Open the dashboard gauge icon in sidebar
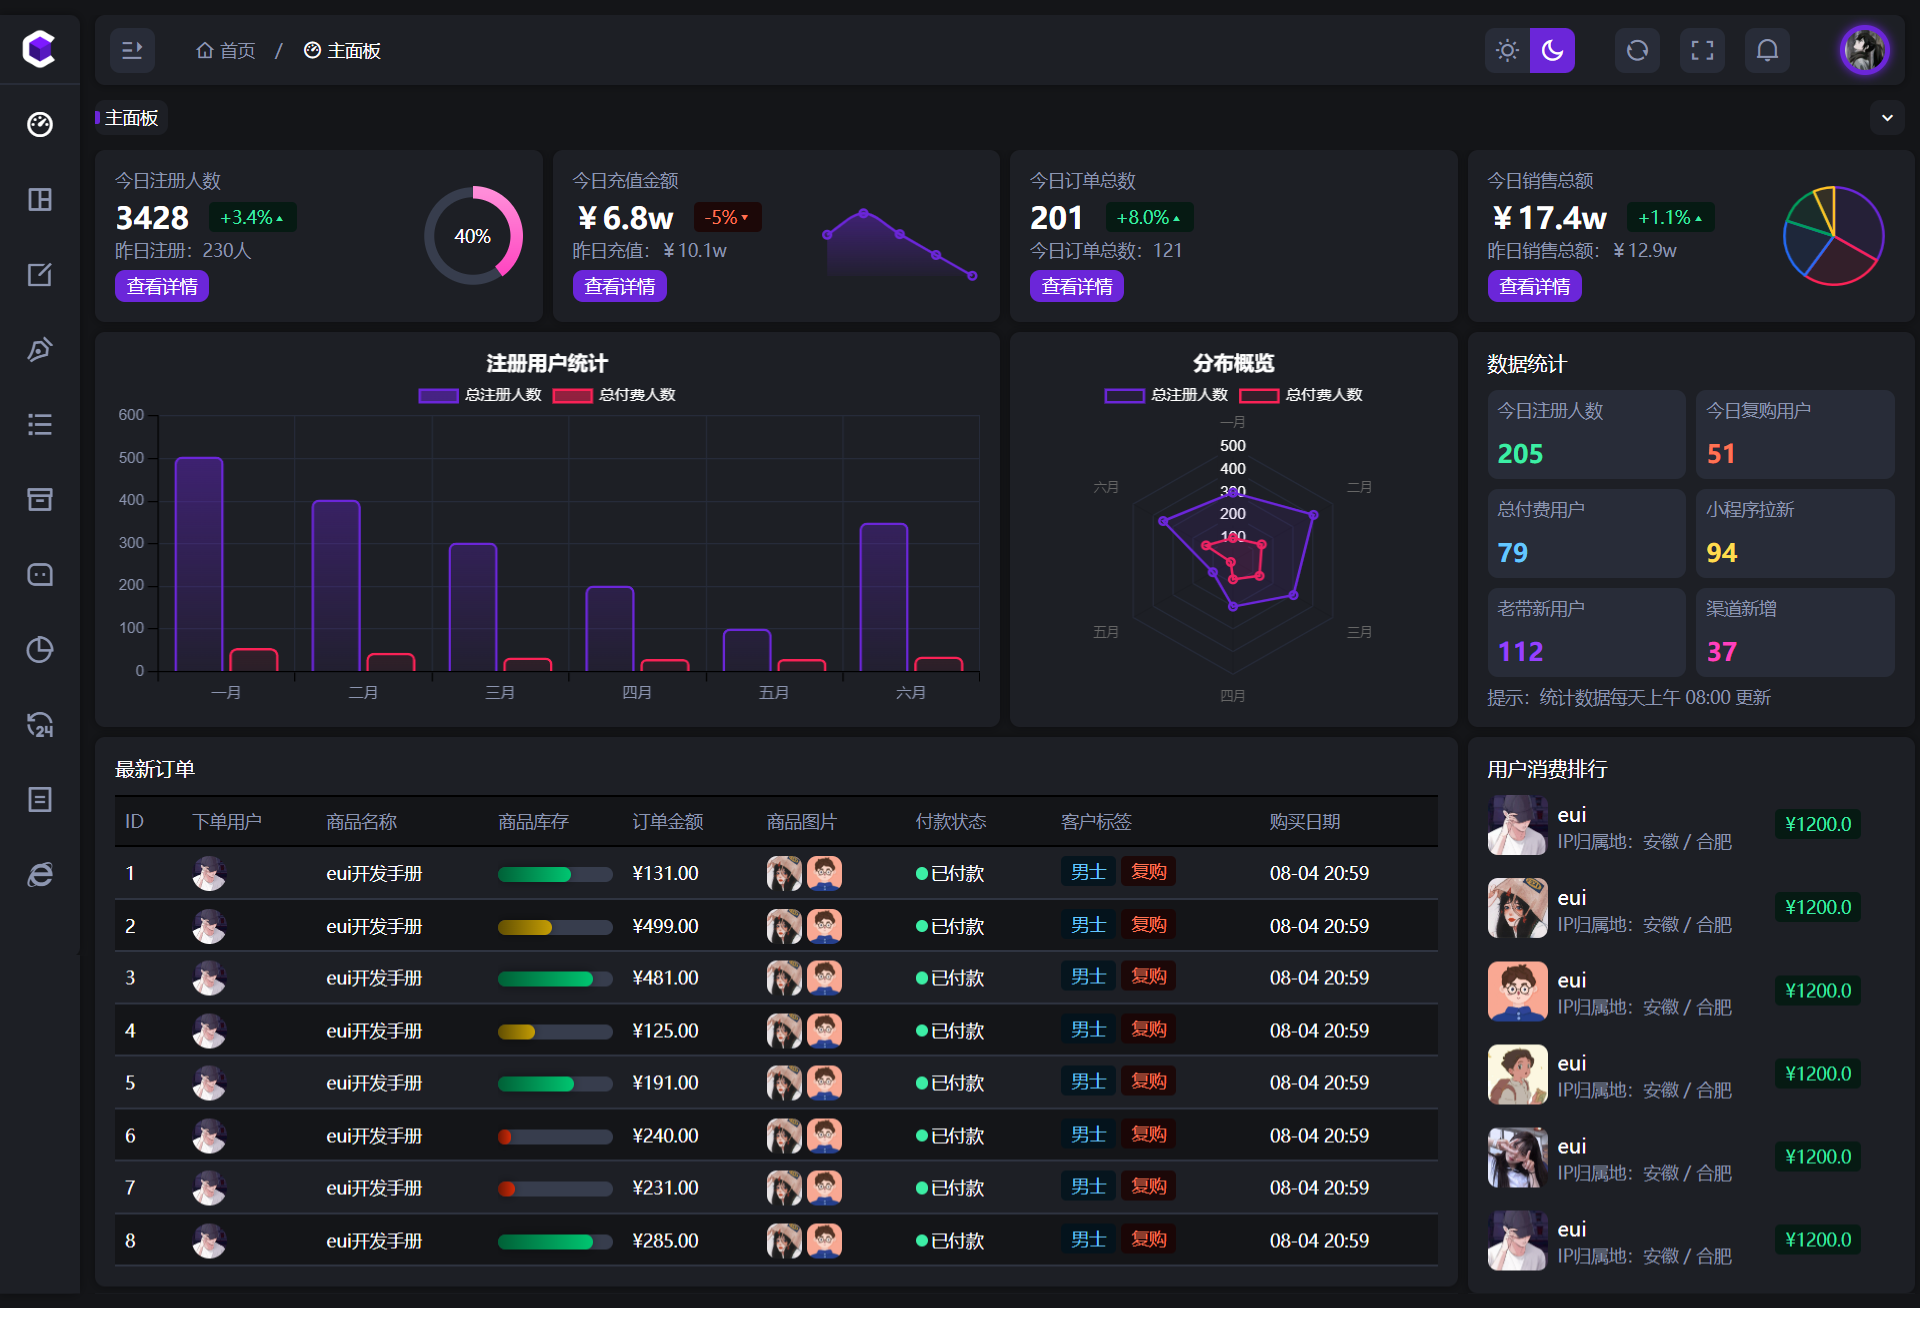 coord(40,124)
